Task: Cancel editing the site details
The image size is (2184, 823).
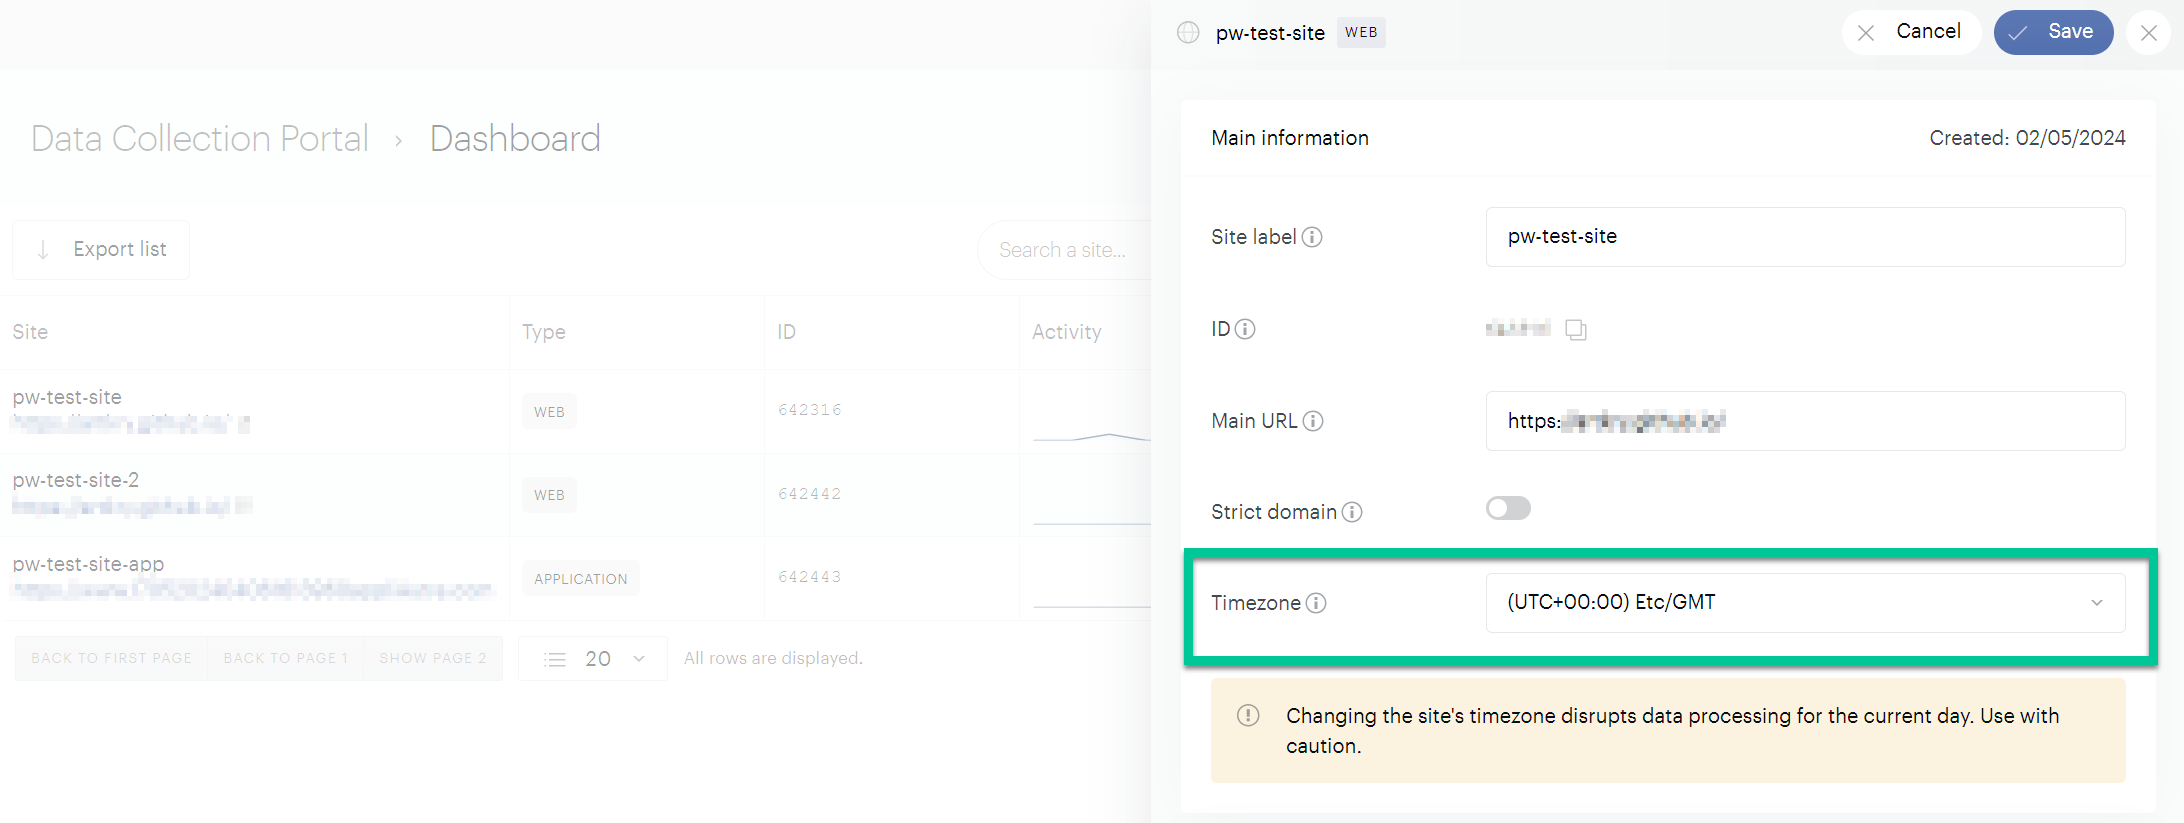Action: (x=1911, y=31)
